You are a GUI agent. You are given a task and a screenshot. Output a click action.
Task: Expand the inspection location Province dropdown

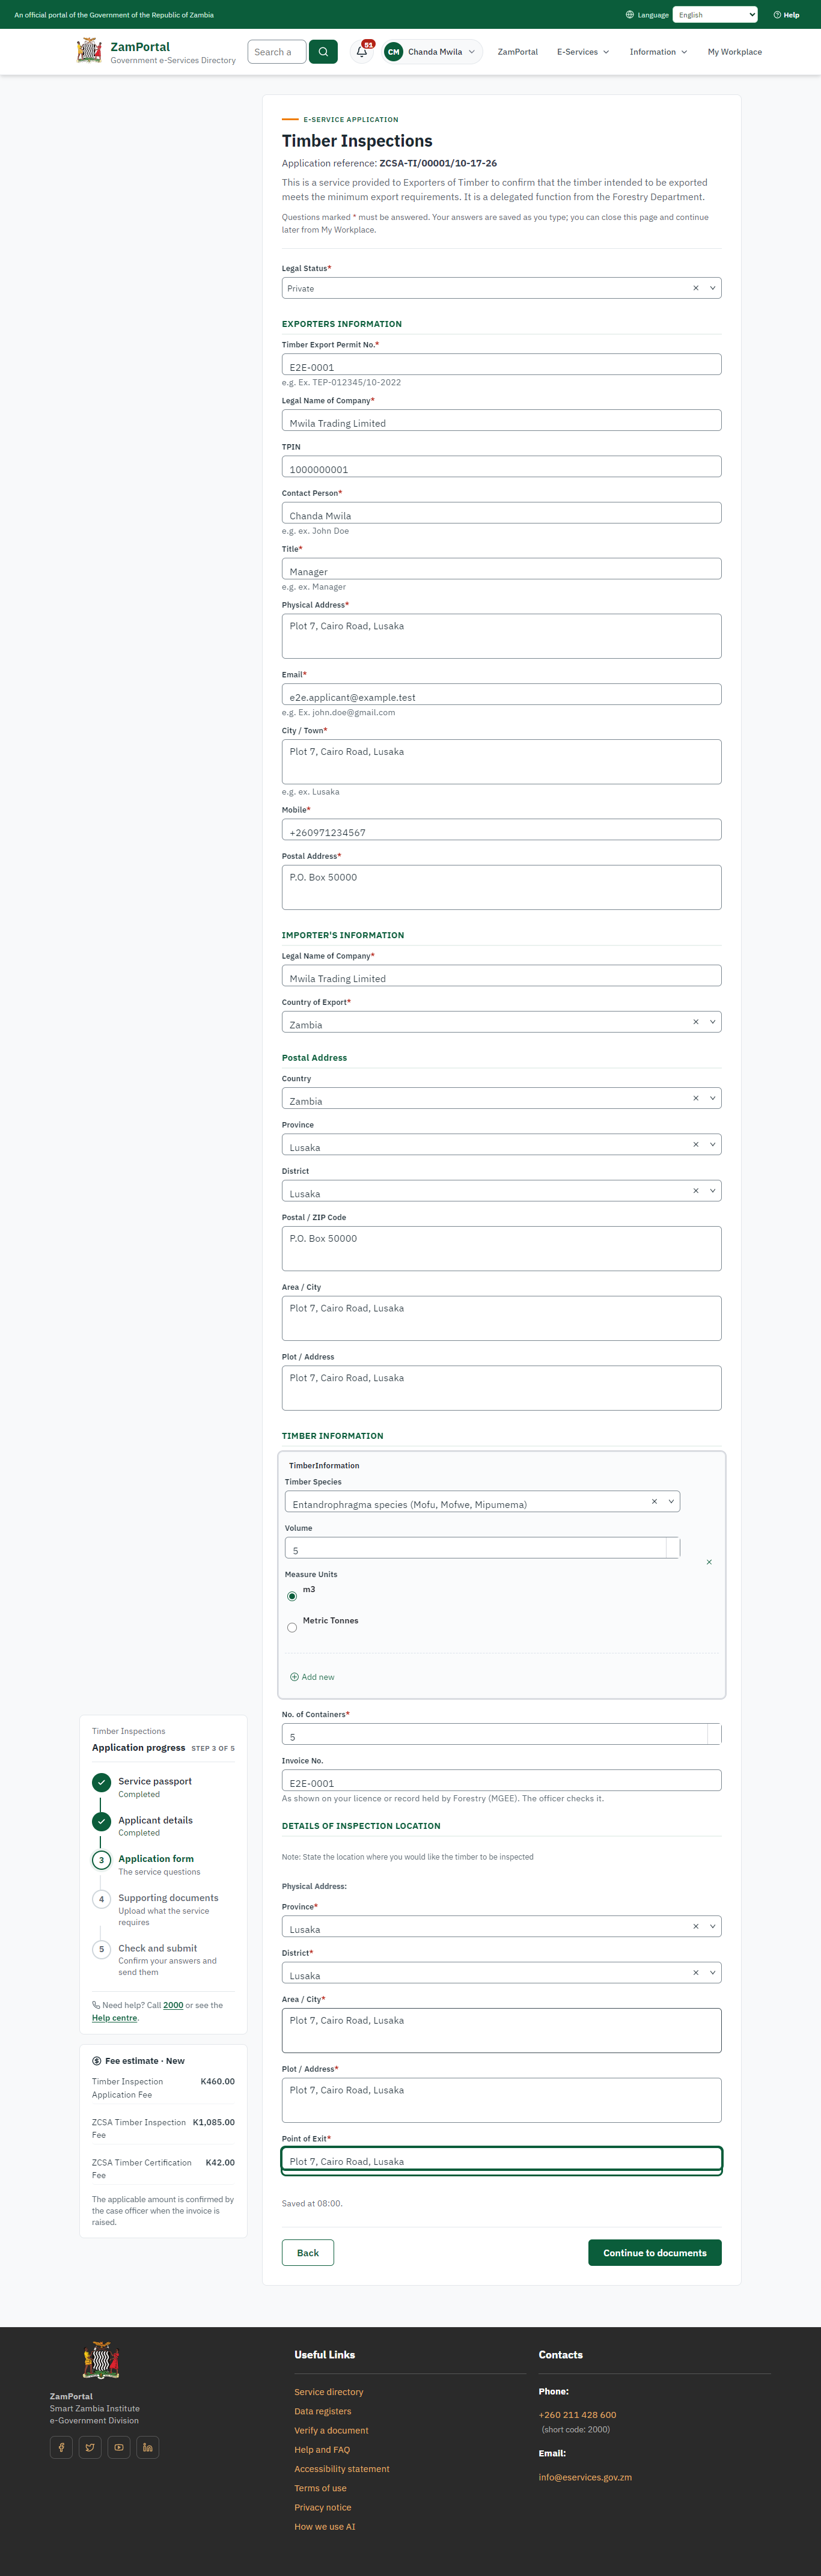(x=713, y=1926)
